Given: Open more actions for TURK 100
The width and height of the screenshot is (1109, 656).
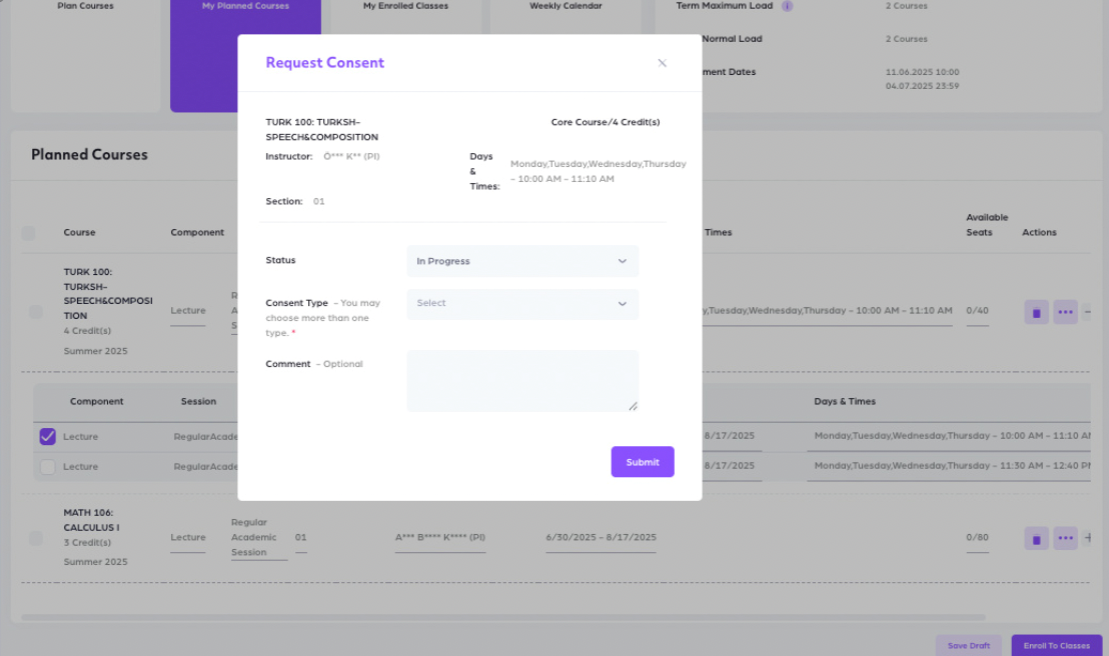Looking at the screenshot, I should tap(1065, 312).
